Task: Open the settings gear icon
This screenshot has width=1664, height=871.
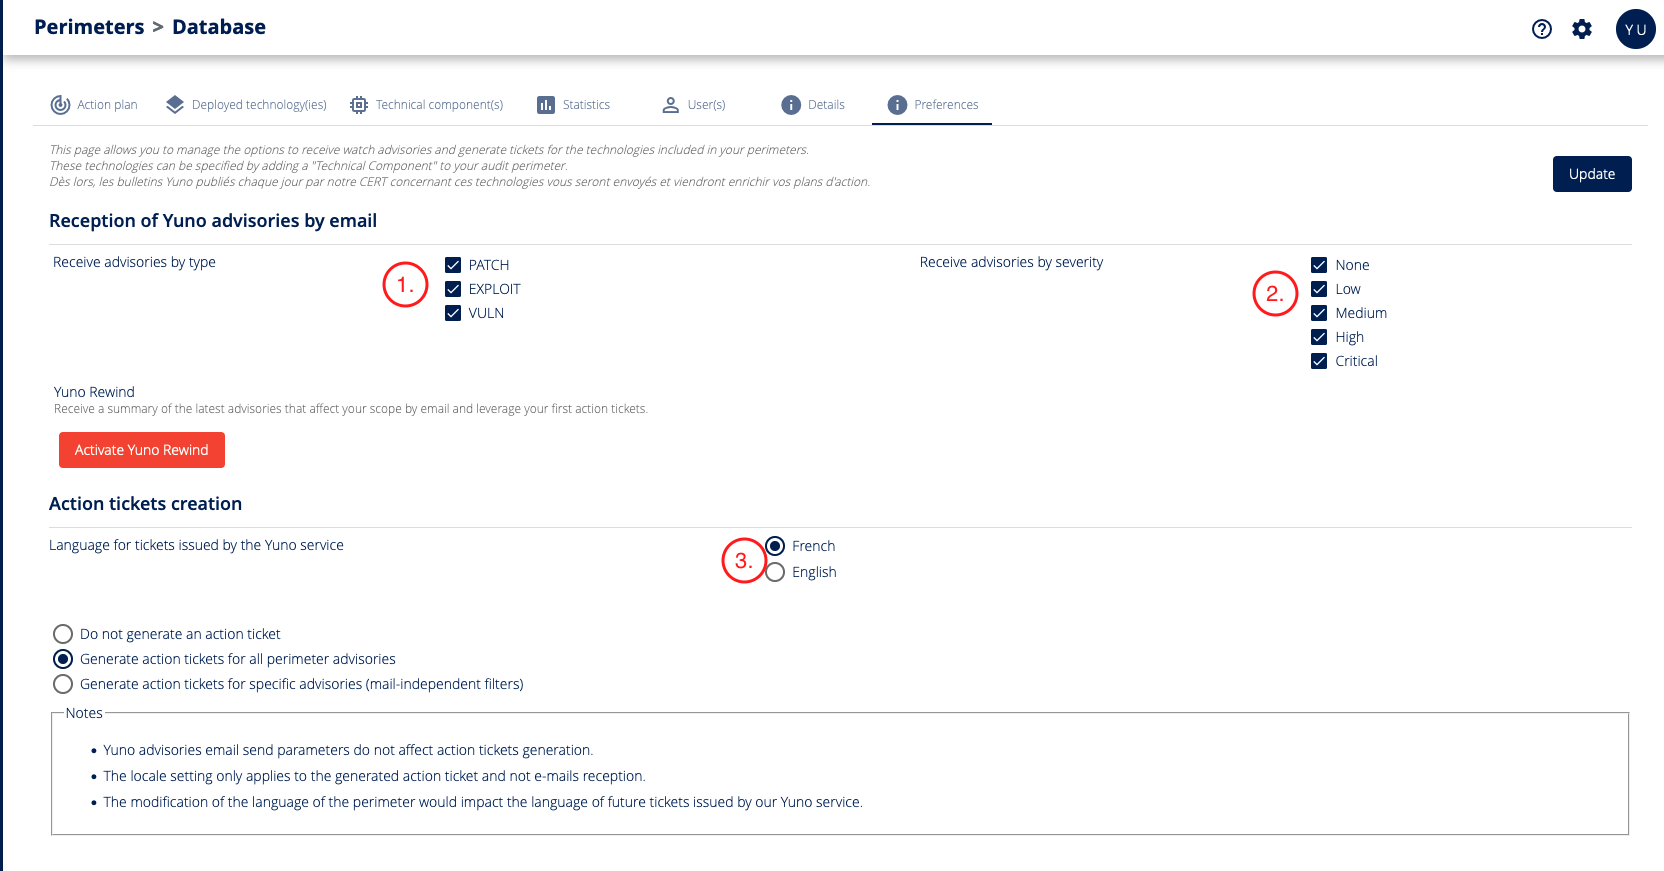Action: (1582, 29)
